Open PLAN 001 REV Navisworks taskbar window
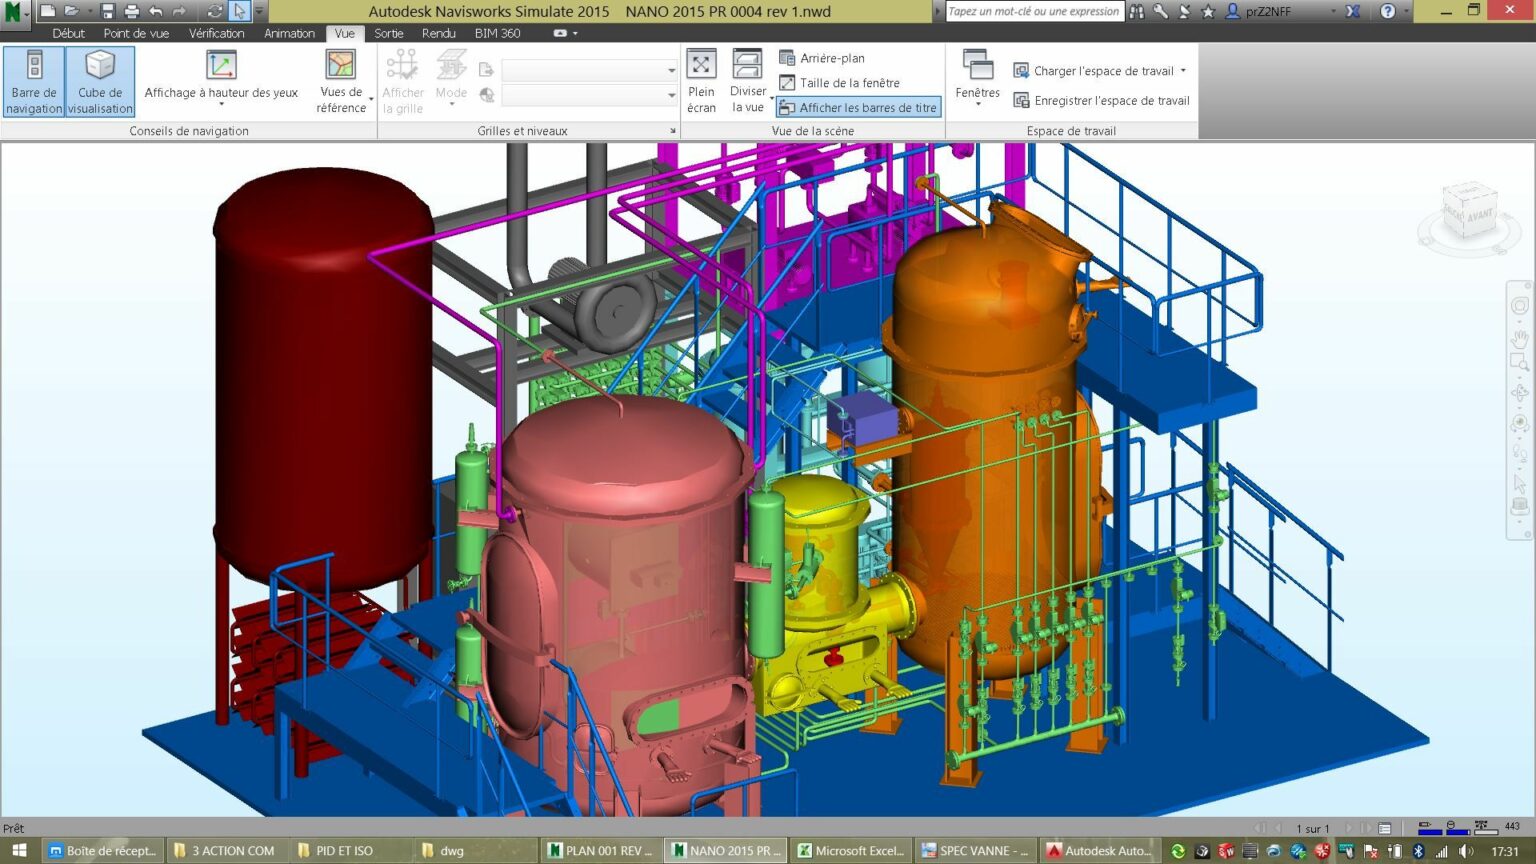This screenshot has width=1536, height=864. 600,851
